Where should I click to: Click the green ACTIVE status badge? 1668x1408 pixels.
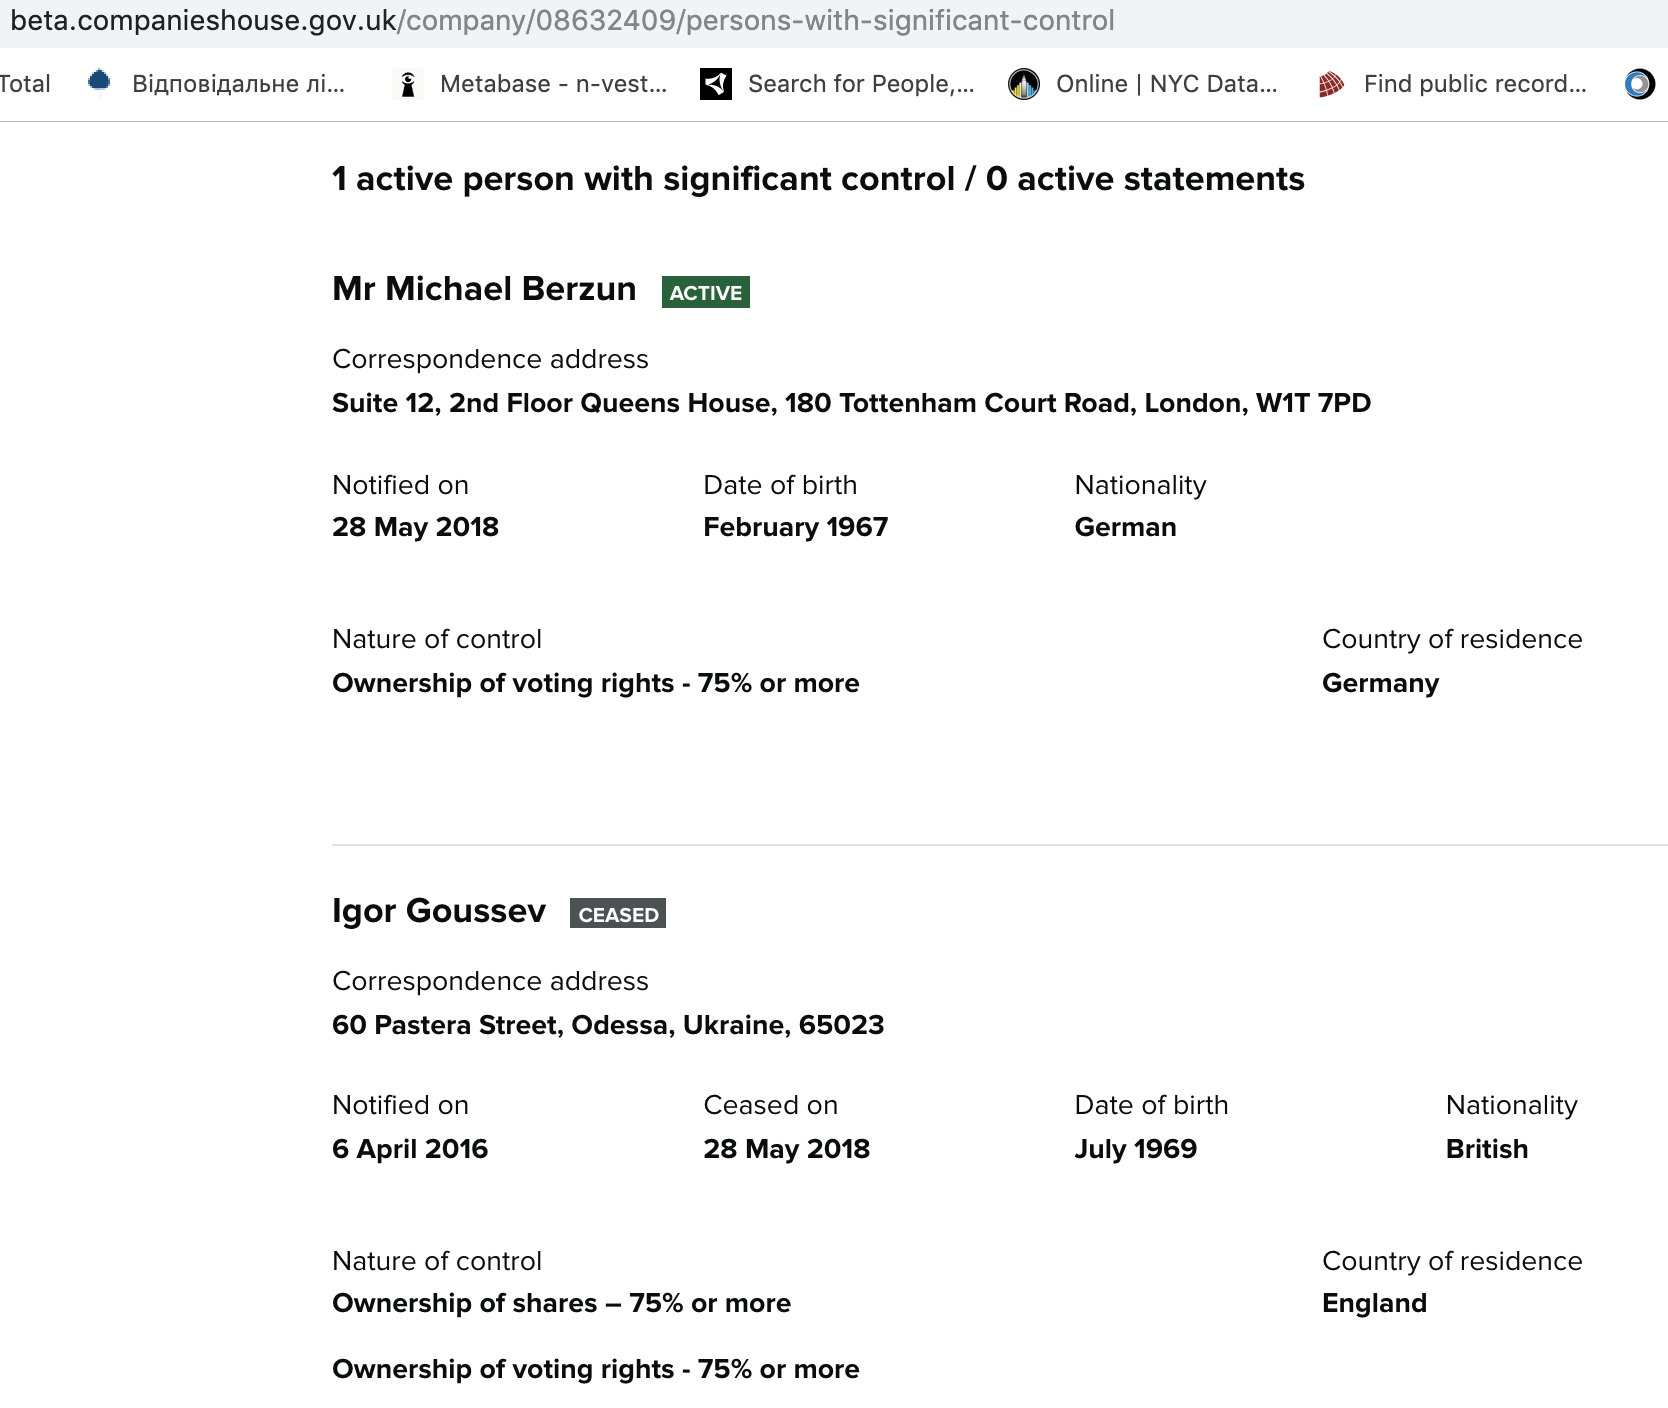coord(705,292)
